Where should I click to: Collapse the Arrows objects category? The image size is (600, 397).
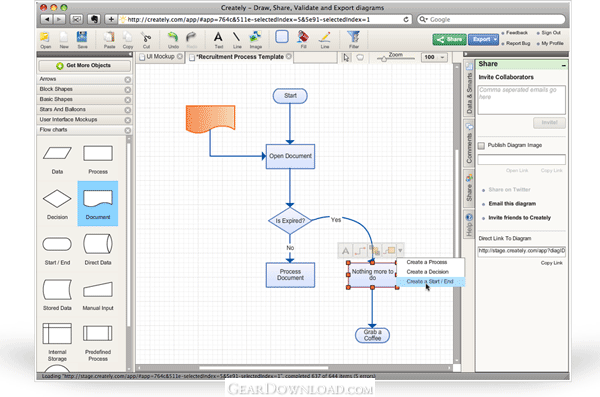[x=128, y=80]
